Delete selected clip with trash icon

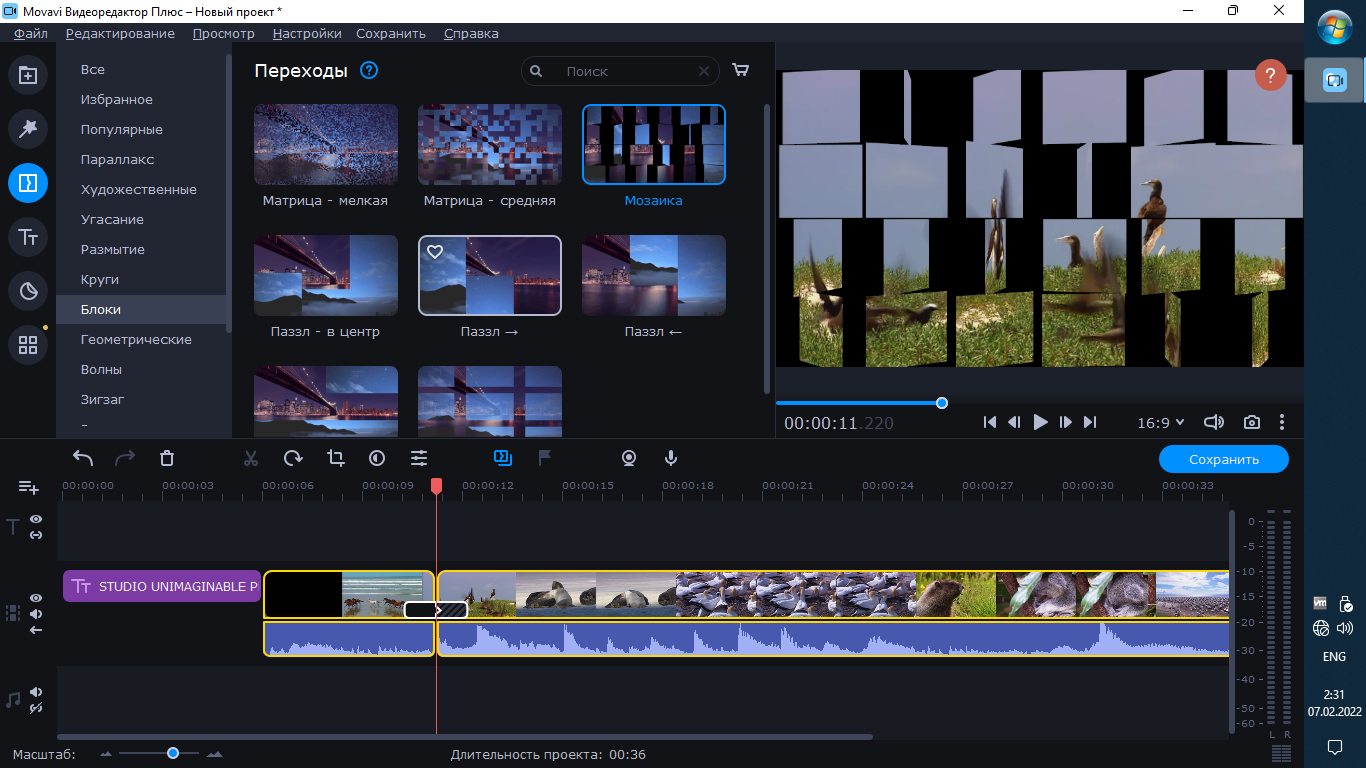tap(167, 458)
